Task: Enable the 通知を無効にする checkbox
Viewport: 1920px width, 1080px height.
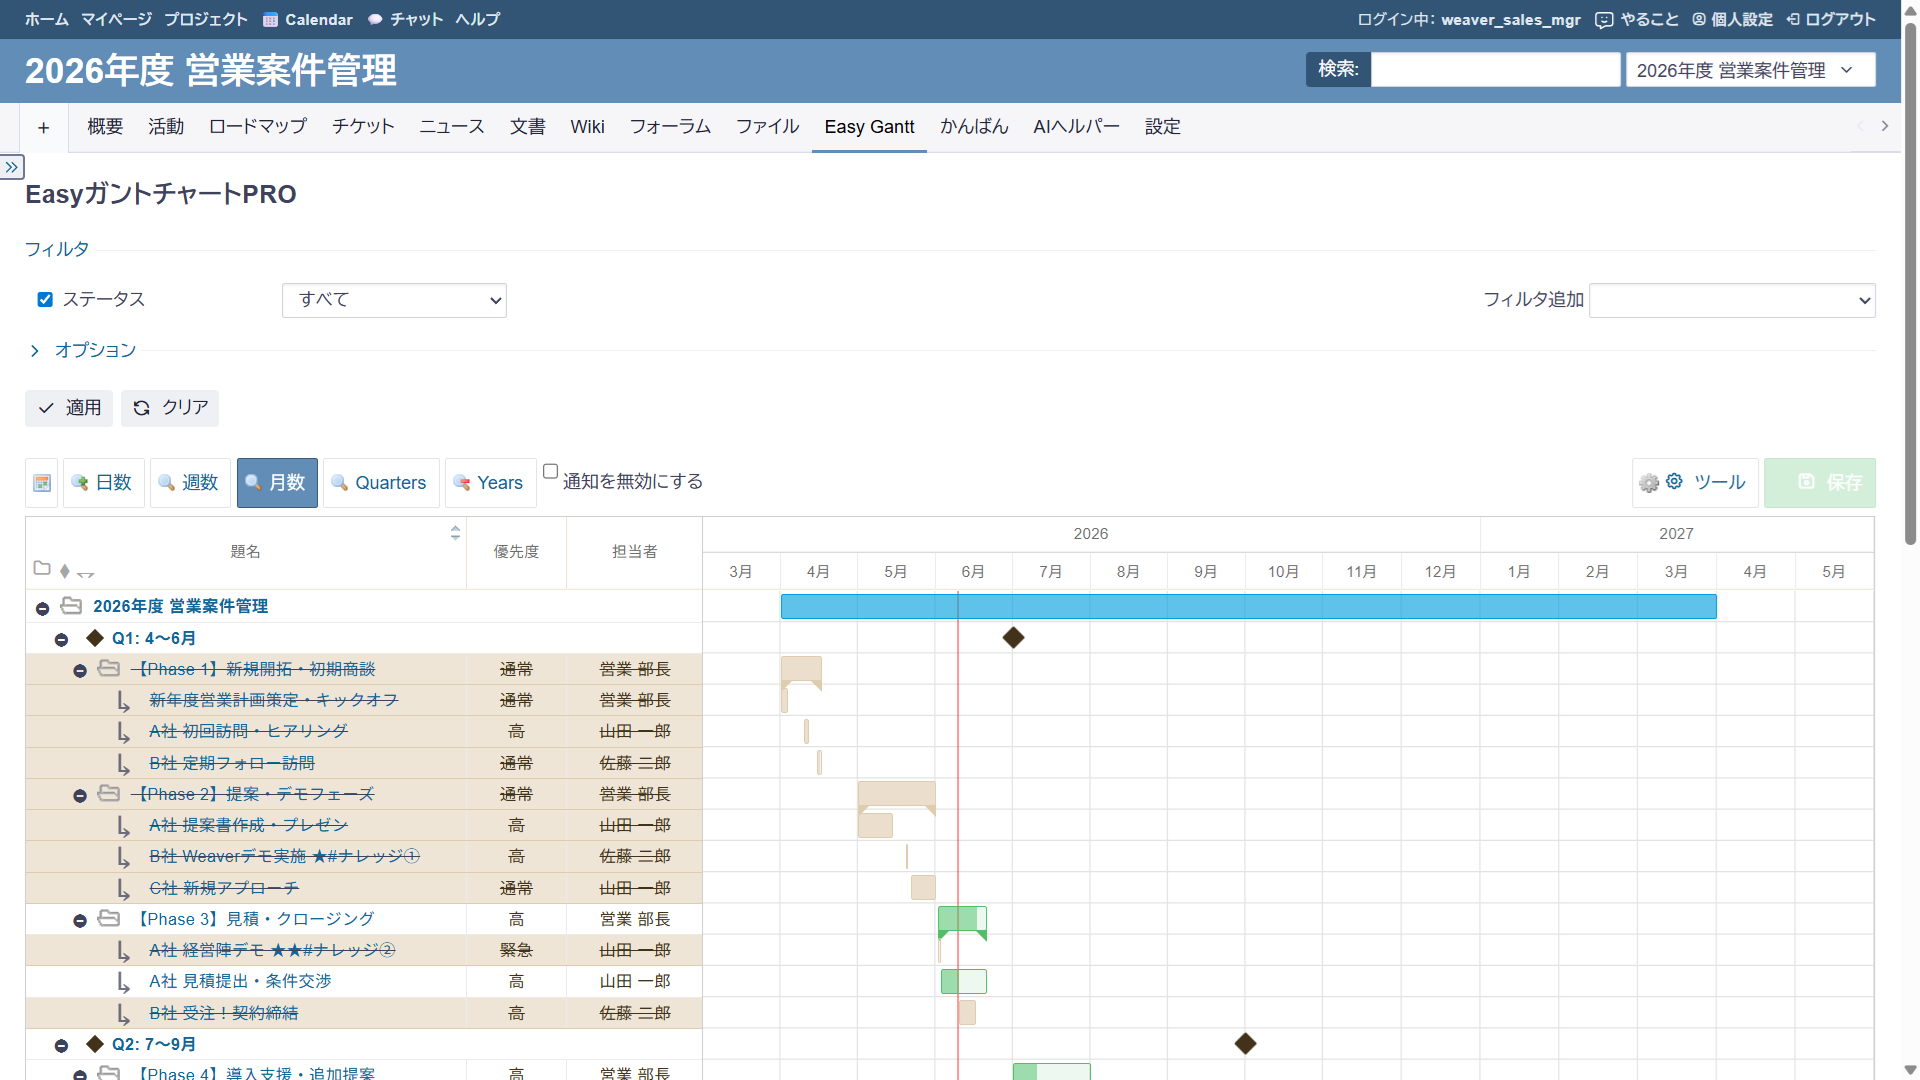Action: 550,471
